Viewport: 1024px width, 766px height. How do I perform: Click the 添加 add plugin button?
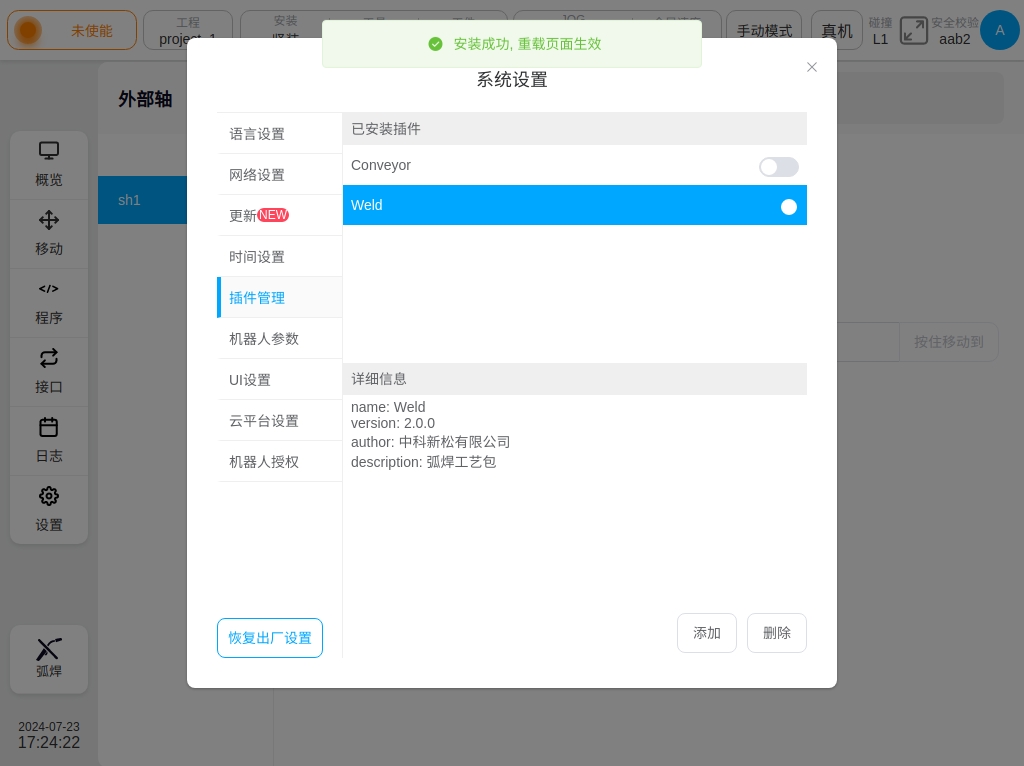tap(707, 633)
